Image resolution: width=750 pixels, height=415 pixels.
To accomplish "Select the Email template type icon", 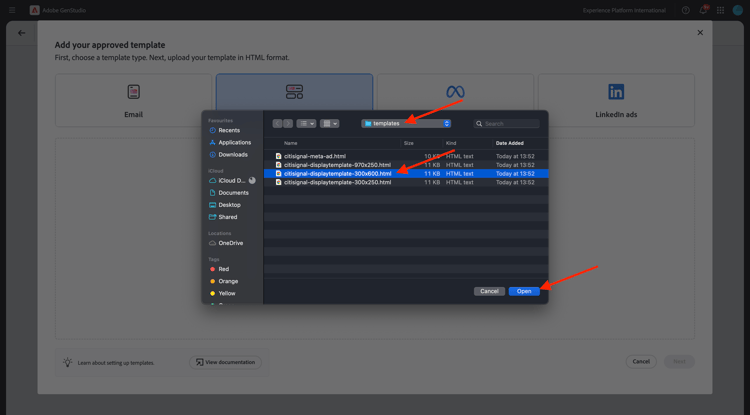I will coord(133,91).
